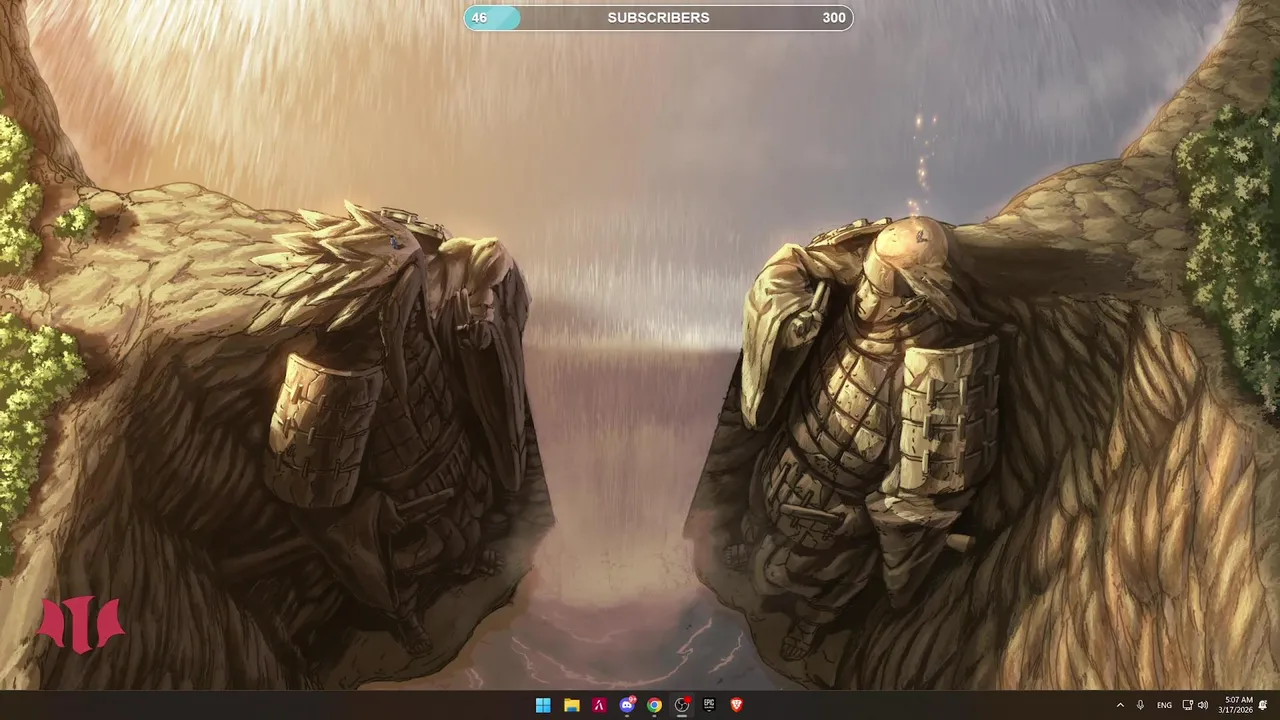Click the subscribers progress bar
This screenshot has width=1280, height=720.
tap(658, 17)
